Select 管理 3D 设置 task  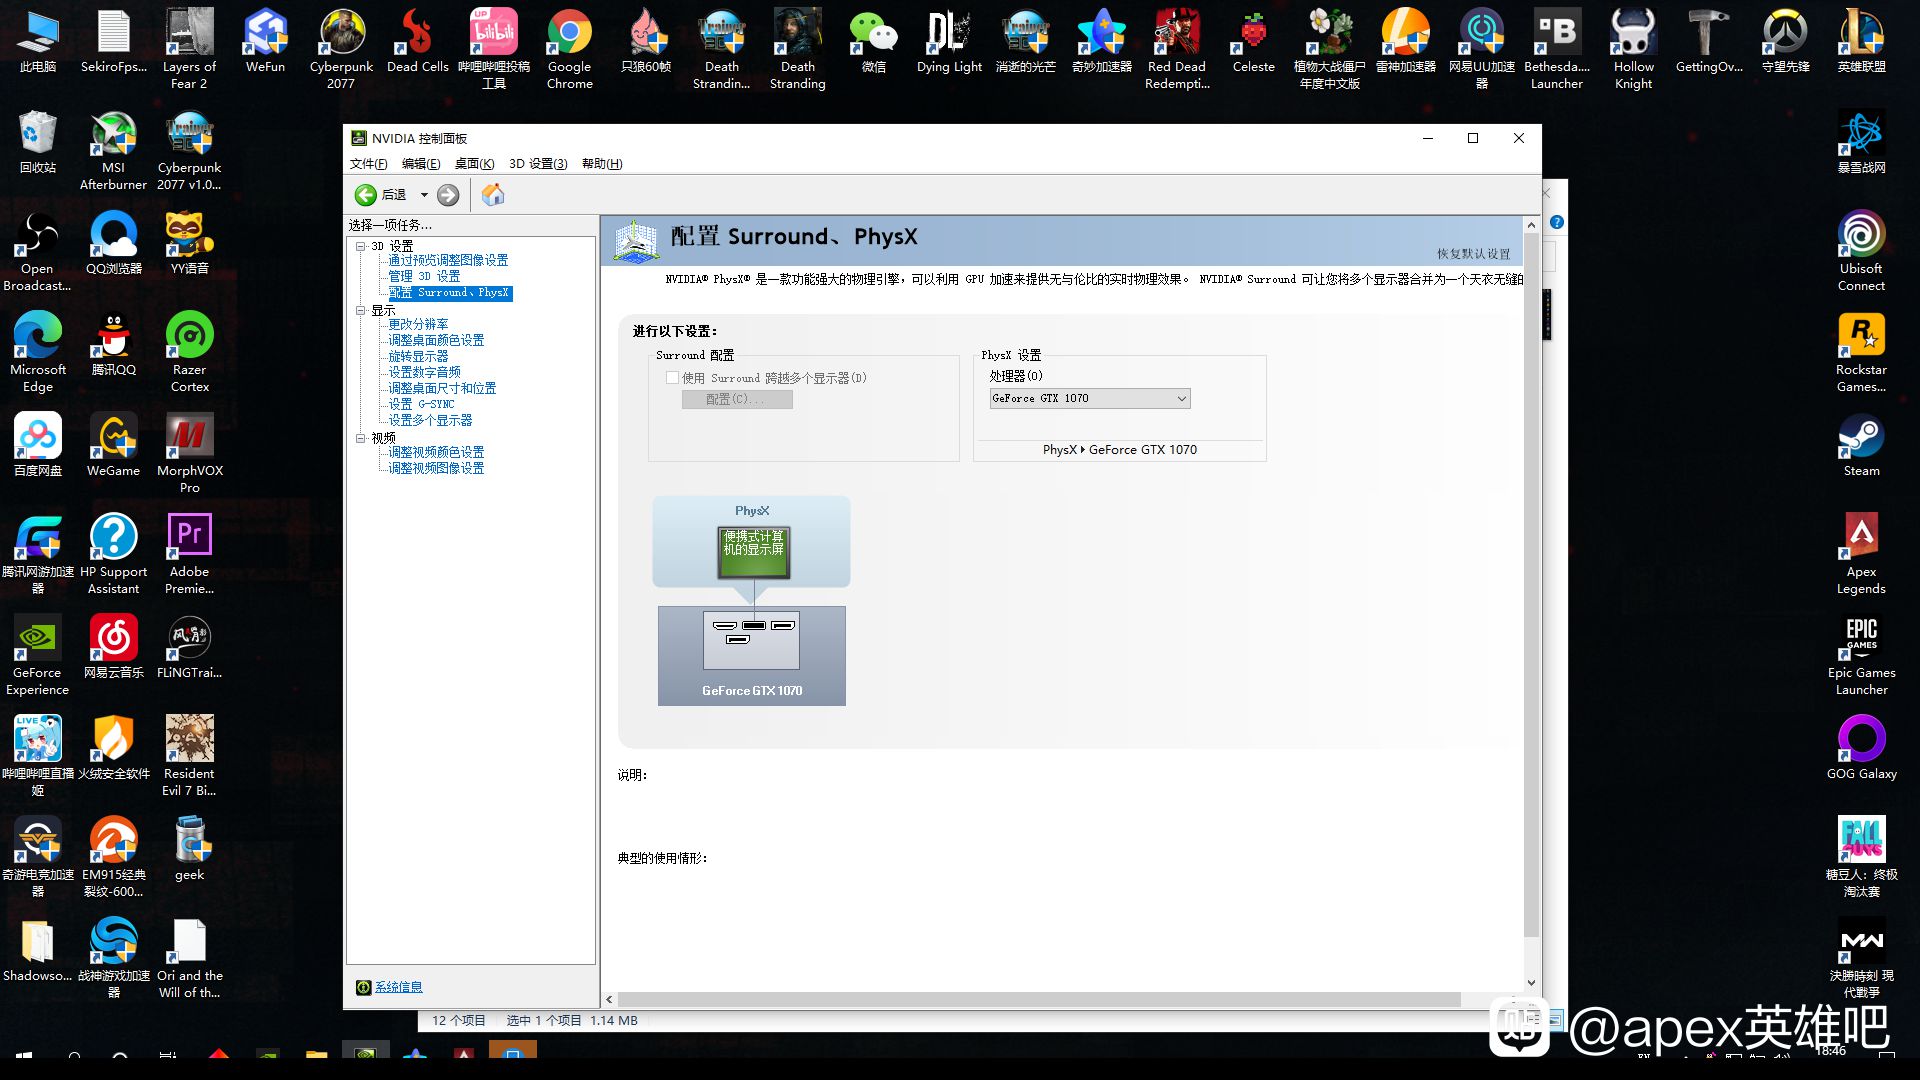click(424, 276)
